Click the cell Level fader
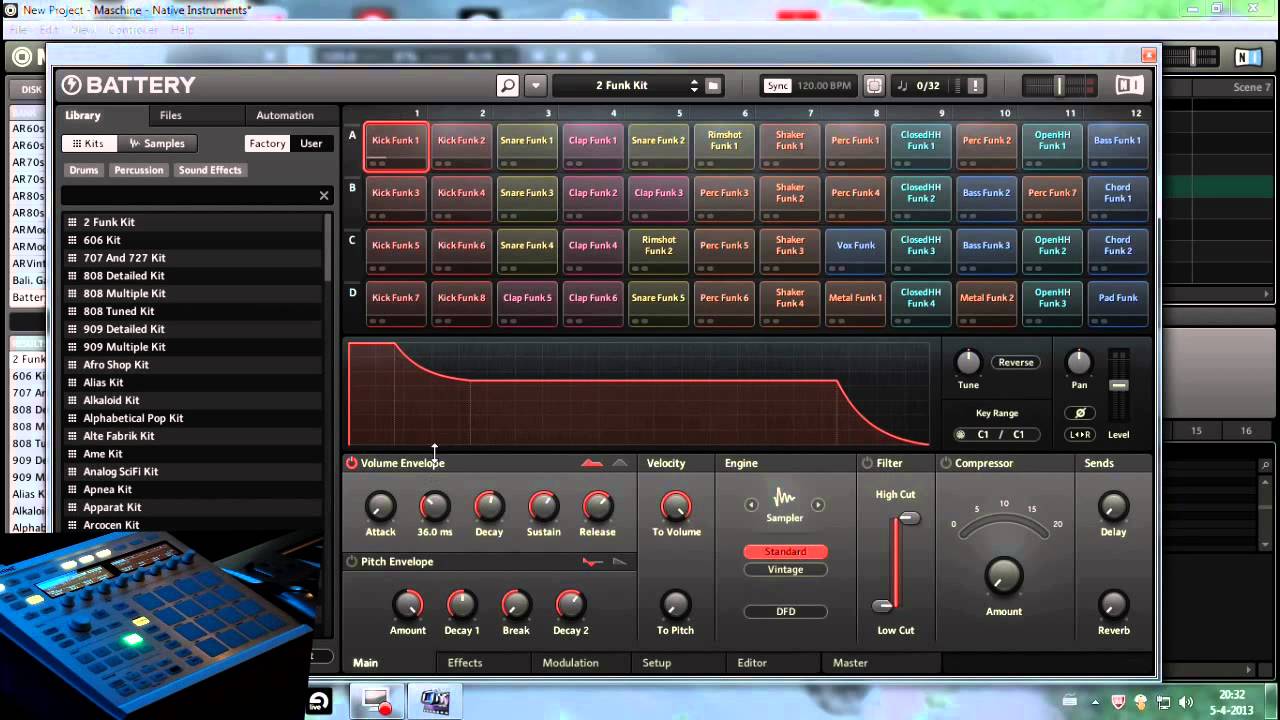The width and height of the screenshot is (1280, 720). coord(1119,385)
